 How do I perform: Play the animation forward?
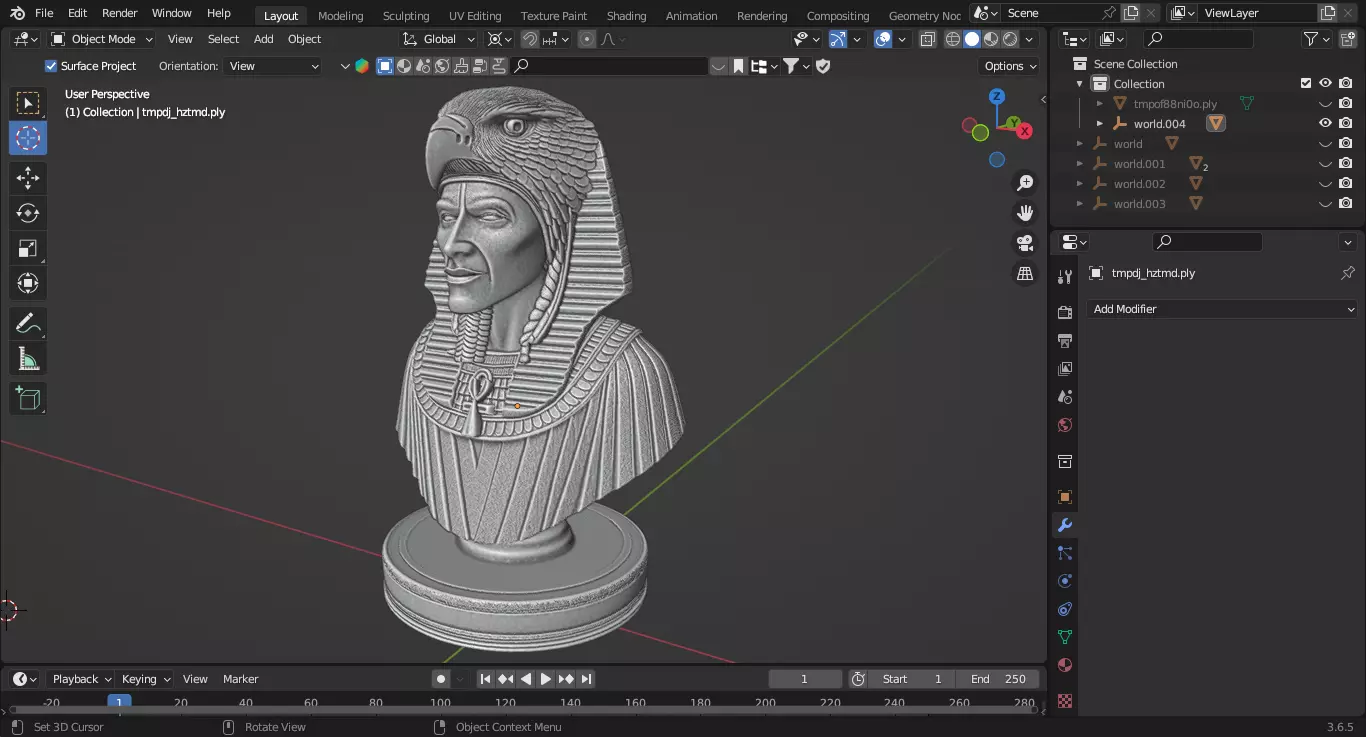[546, 679]
